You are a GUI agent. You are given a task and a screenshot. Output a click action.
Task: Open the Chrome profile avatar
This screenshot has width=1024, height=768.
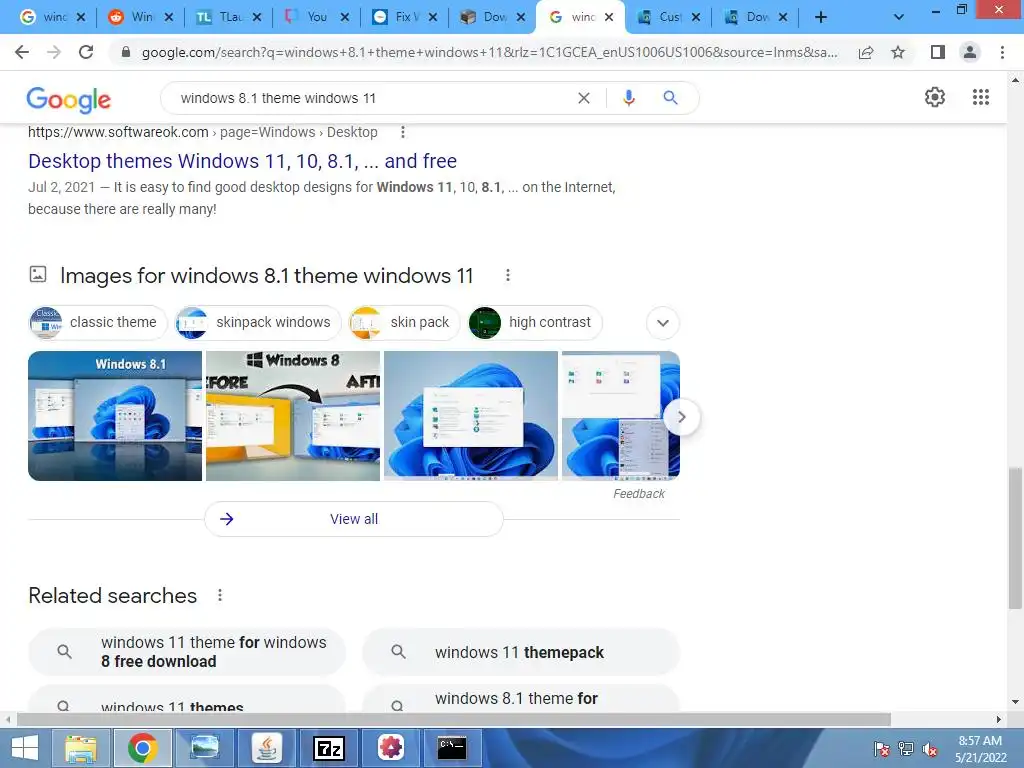click(x=970, y=52)
